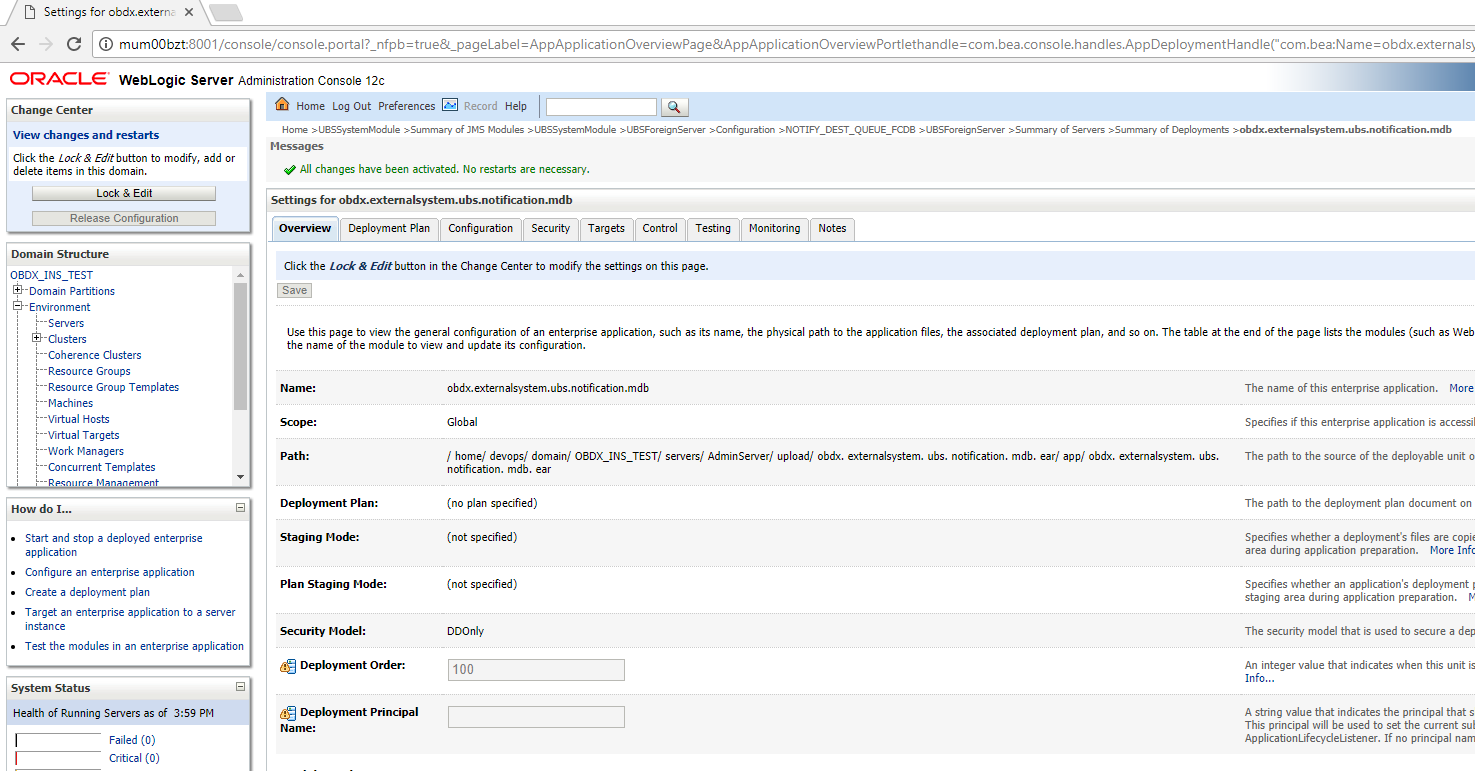1475x771 pixels.
Task: Collapse the Environment tree node
Action: point(17,306)
